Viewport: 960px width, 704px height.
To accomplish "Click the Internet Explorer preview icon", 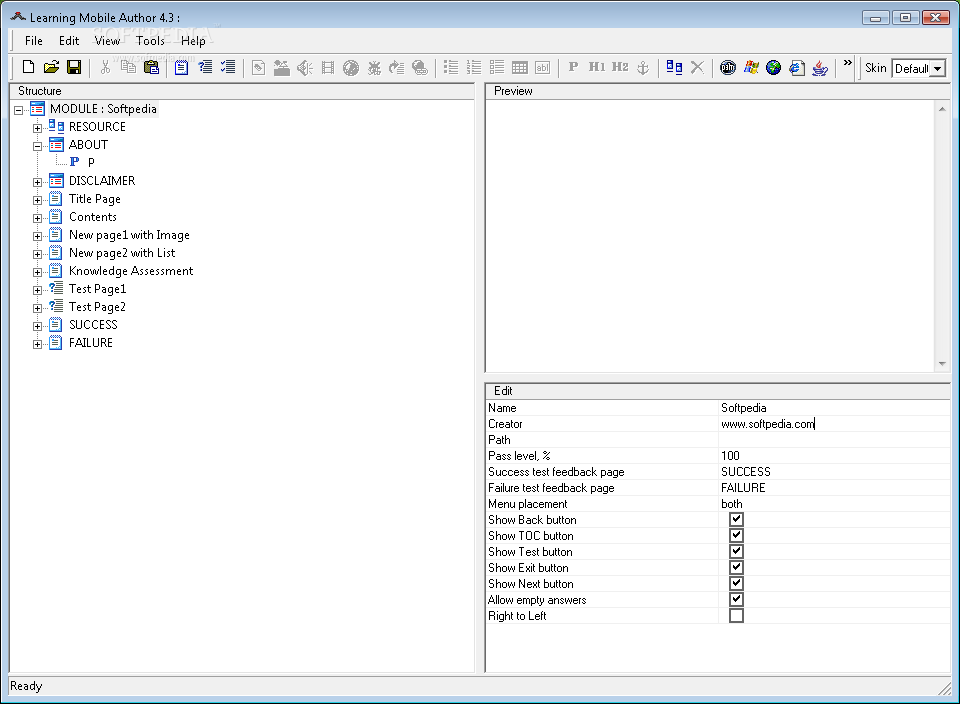I will click(797, 67).
